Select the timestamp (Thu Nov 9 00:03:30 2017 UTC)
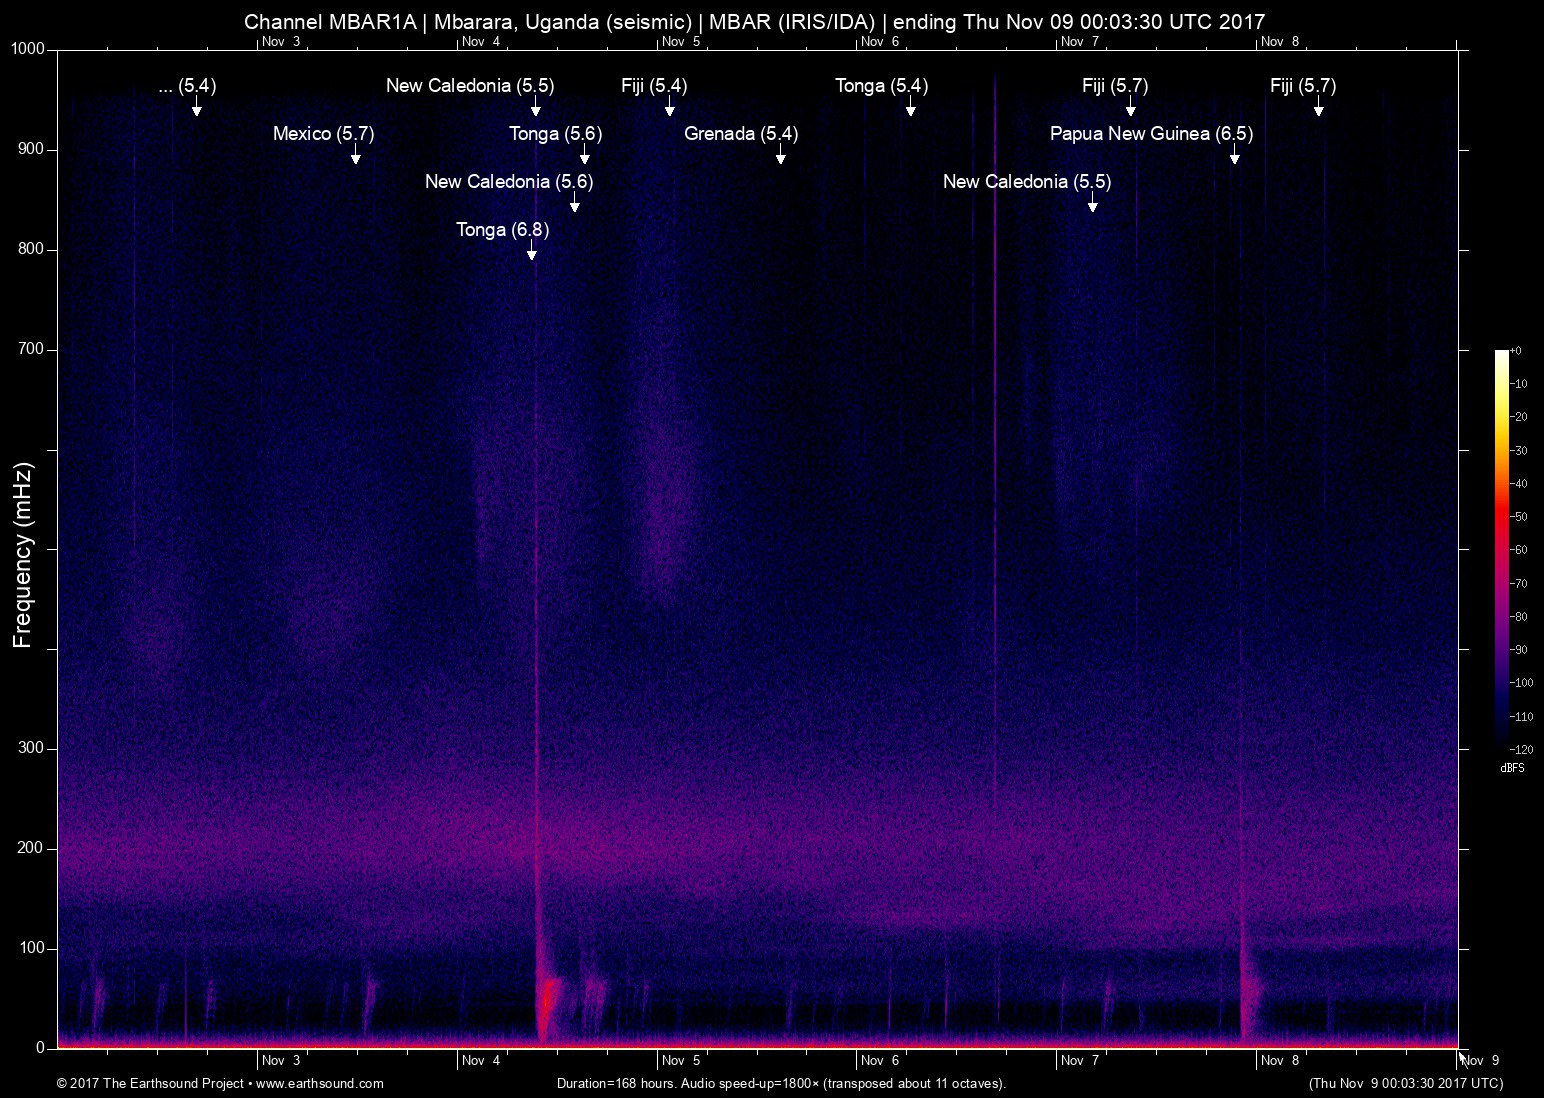 (x=1404, y=1083)
